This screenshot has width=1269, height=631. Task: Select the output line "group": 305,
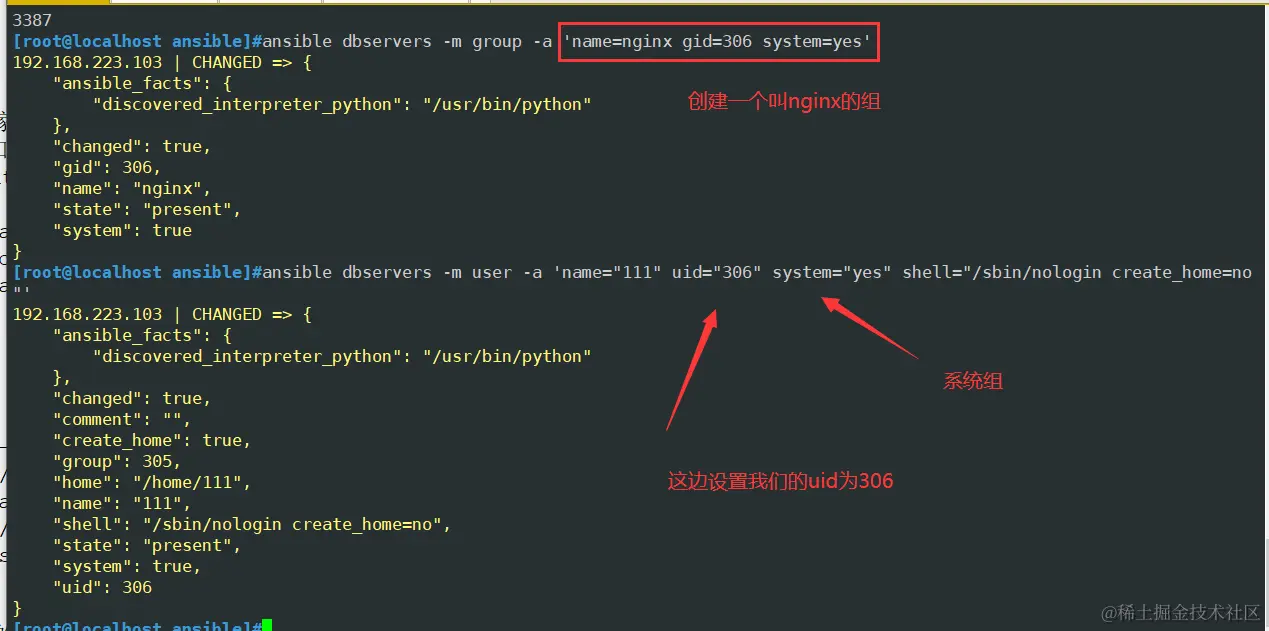click(x=117, y=461)
